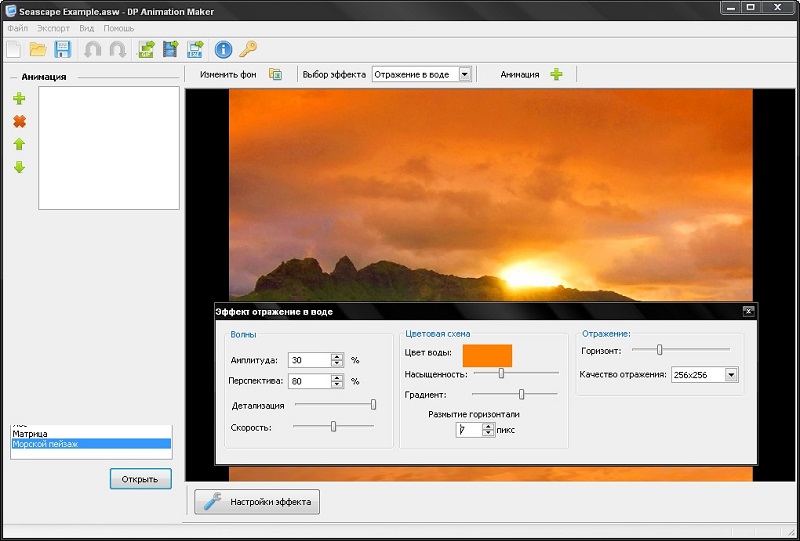Open the Вид menu
Viewport: 800px width, 541px height.
click(86, 29)
